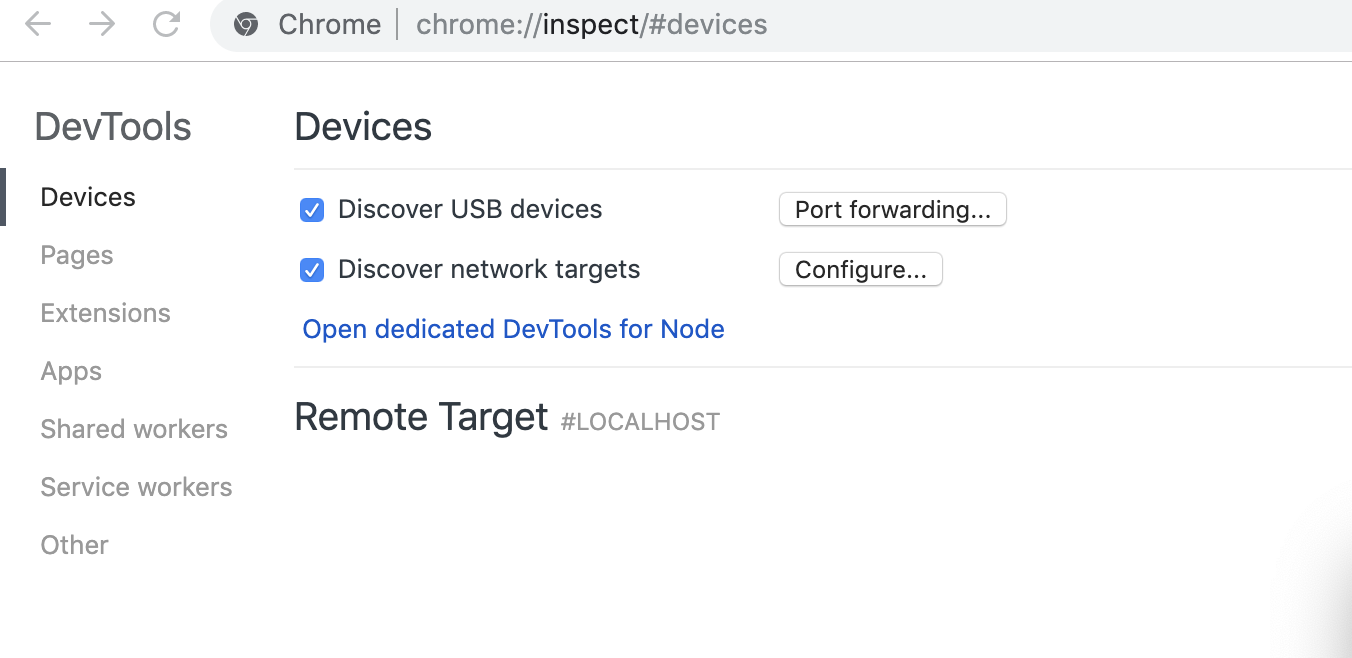Select the Other sidebar entry
This screenshot has width=1352, height=658.
coord(74,545)
